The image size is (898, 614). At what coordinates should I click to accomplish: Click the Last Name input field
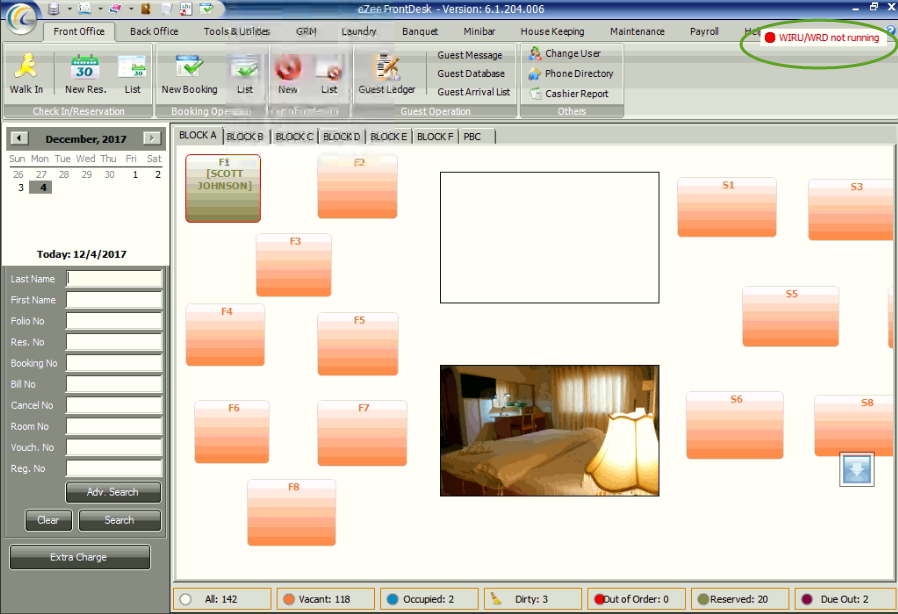coord(114,279)
